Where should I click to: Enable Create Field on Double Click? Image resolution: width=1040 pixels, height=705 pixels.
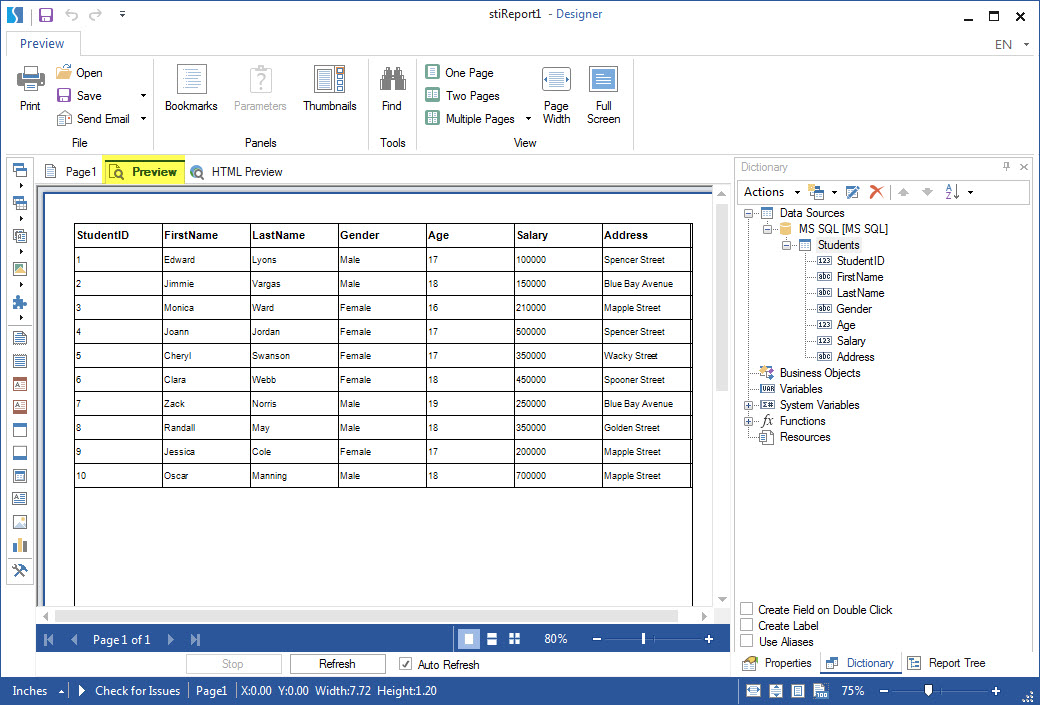744,609
